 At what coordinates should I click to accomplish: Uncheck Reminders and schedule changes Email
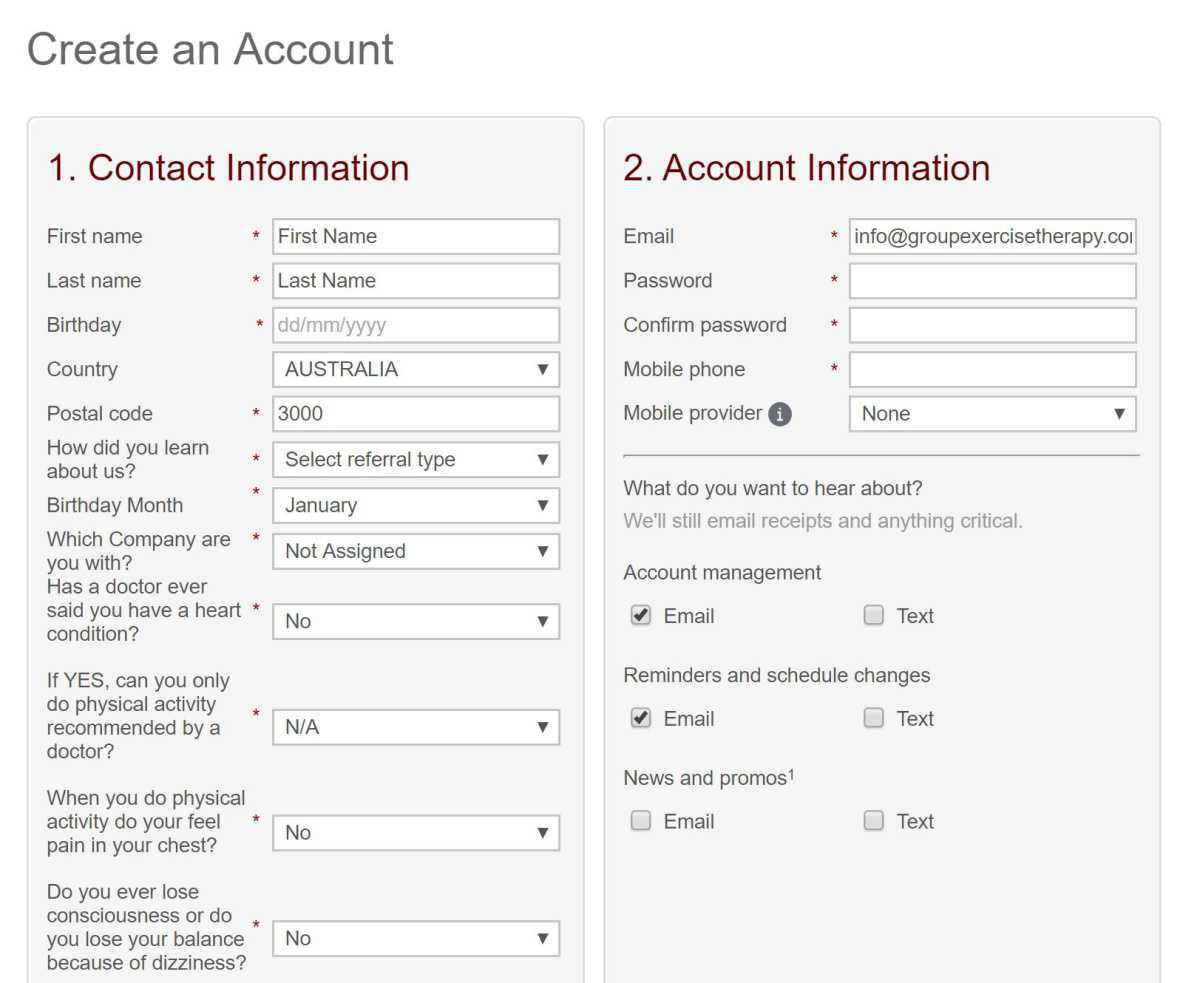[641, 719]
